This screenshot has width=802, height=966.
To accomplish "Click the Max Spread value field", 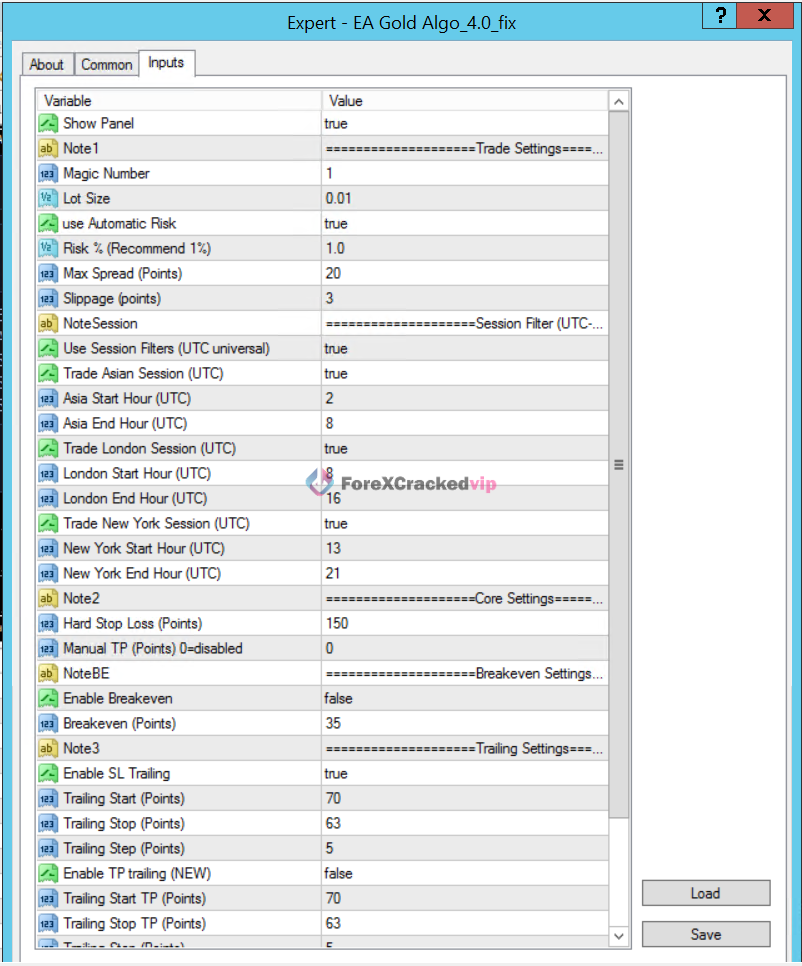I will coord(464,273).
